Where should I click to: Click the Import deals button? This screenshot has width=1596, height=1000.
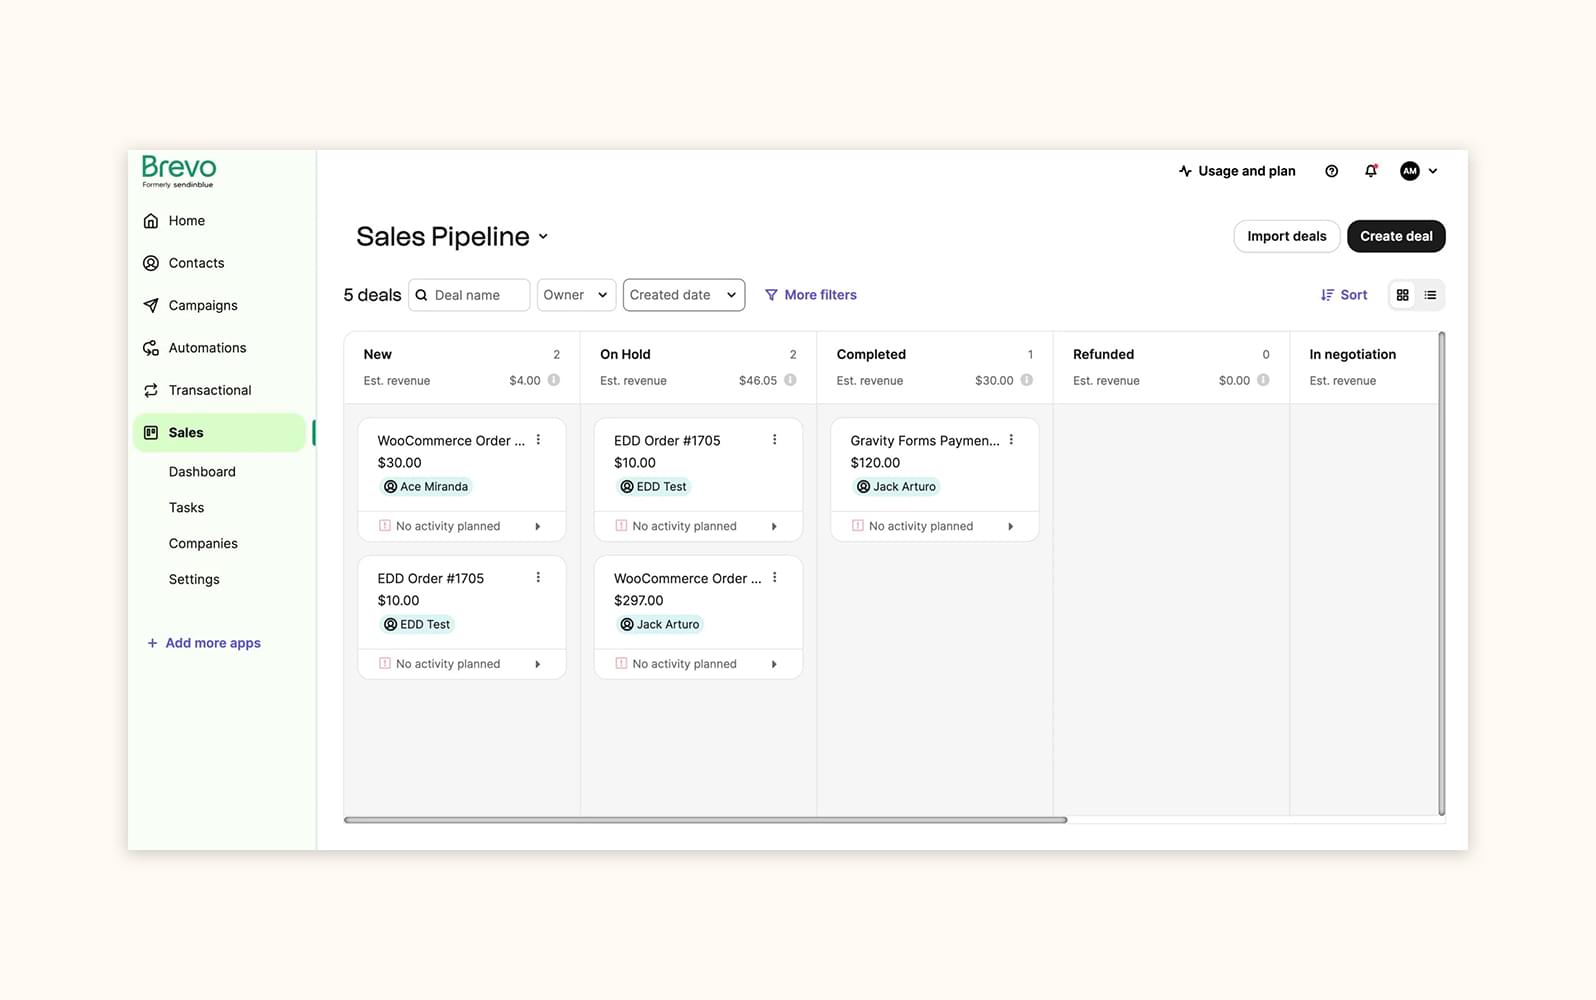point(1286,236)
